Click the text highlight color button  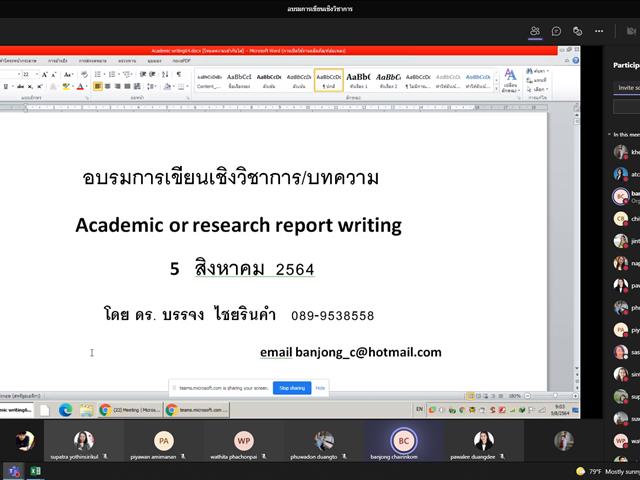[x=66, y=87]
